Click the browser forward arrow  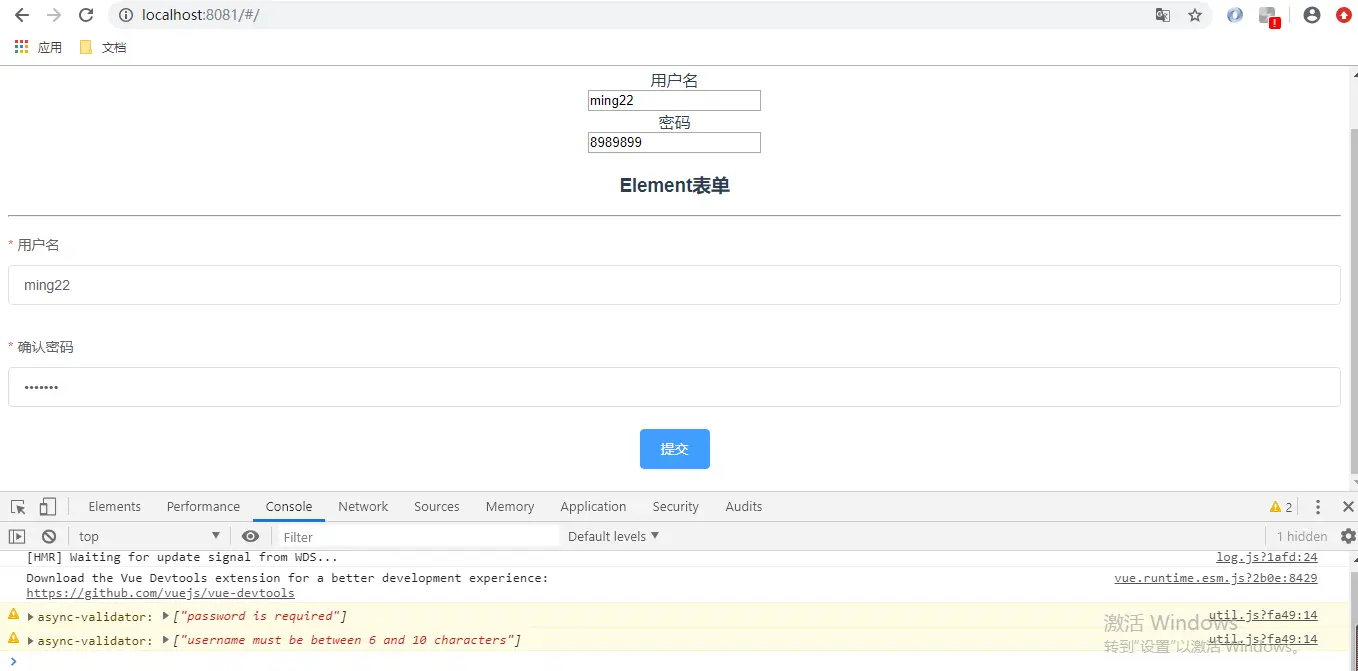coord(54,15)
